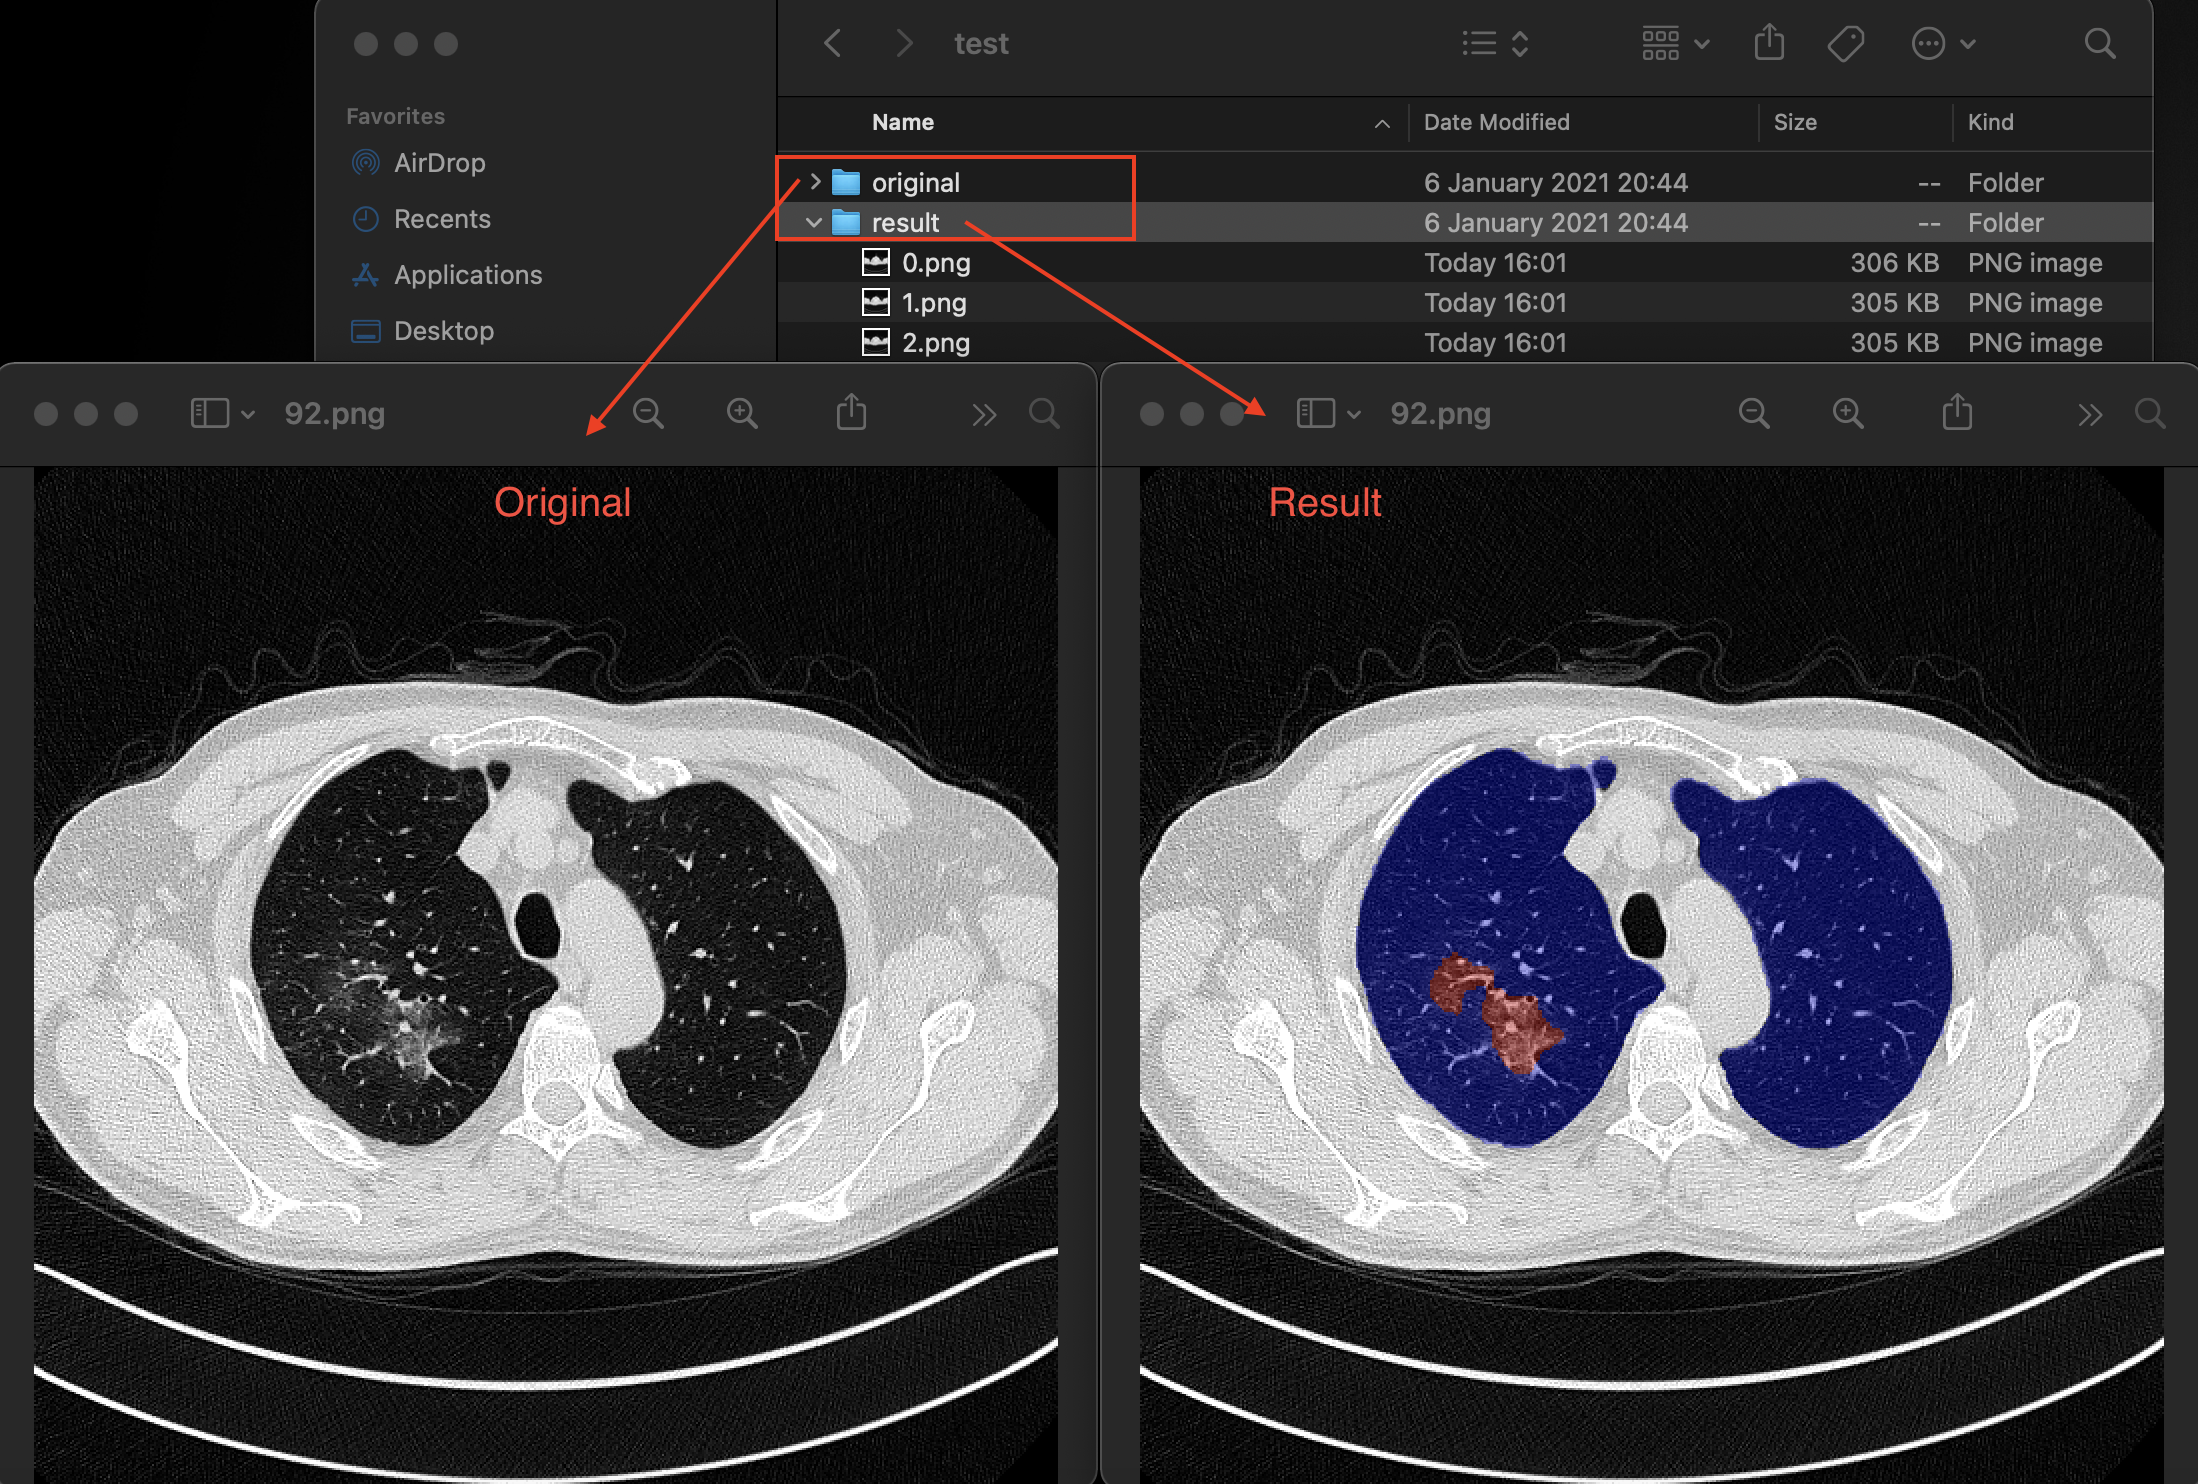Open list view options dropdown
The width and height of the screenshot is (2198, 1484).
[x=1495, y=43]
